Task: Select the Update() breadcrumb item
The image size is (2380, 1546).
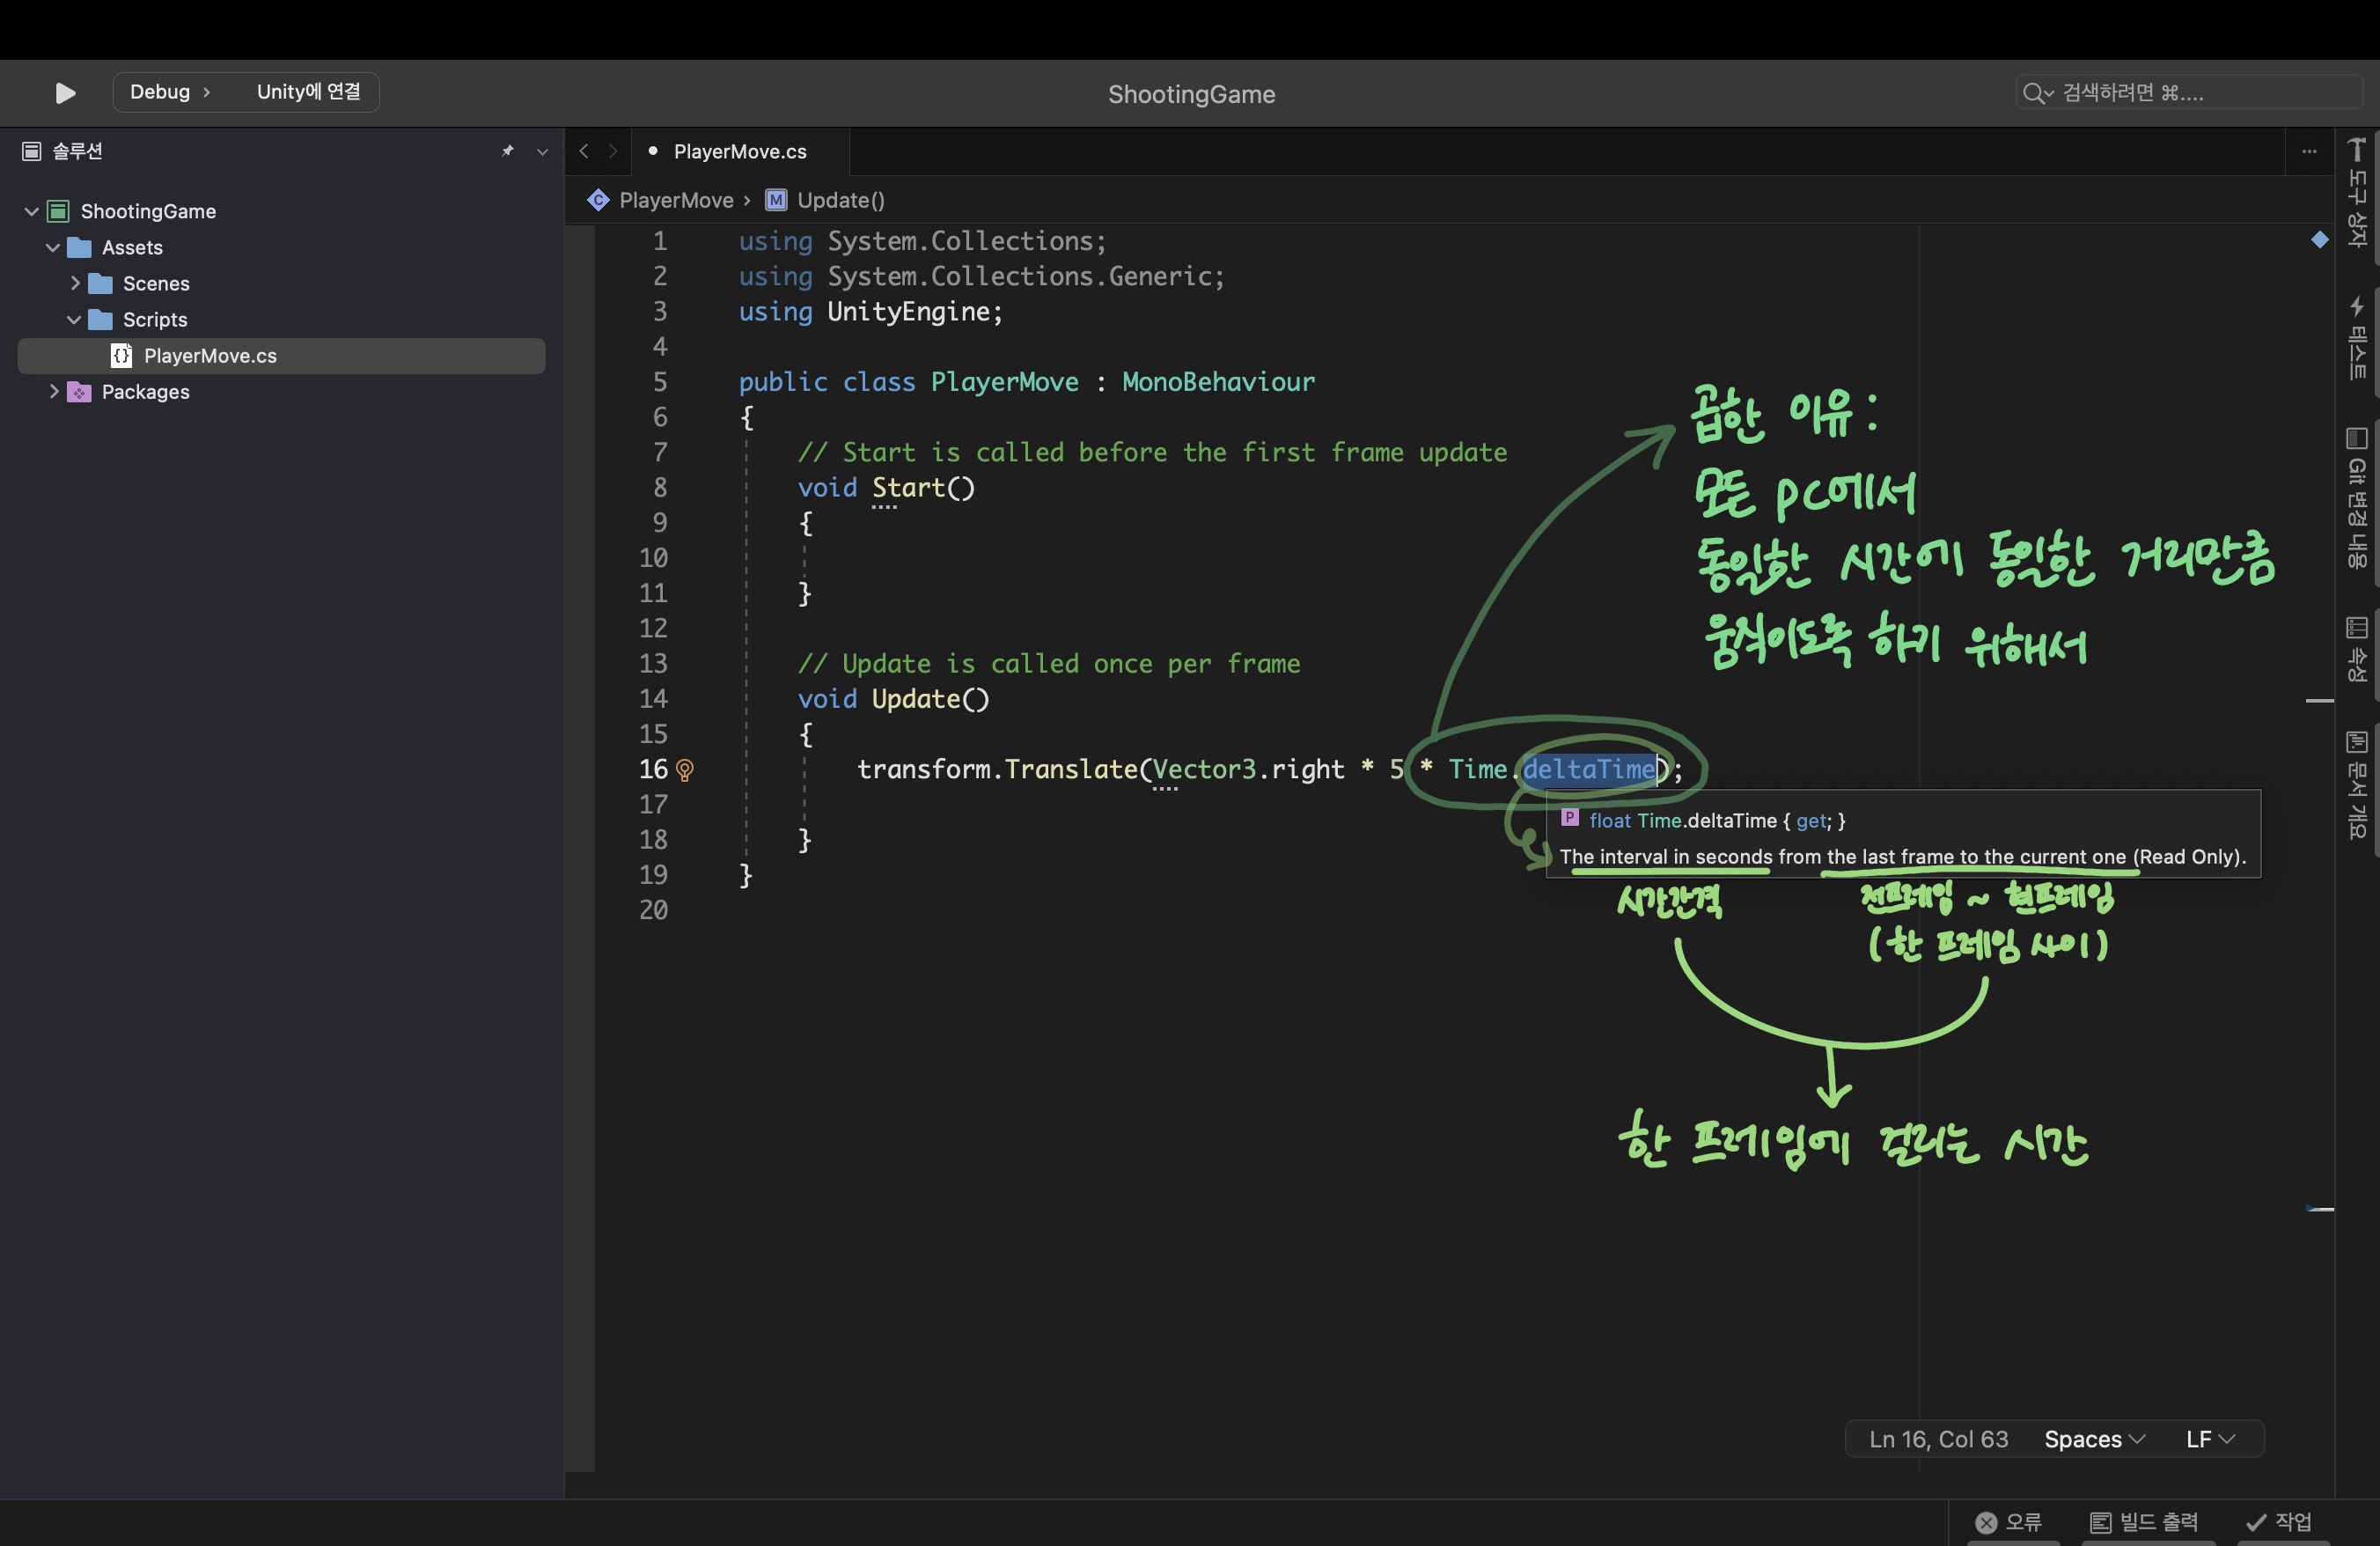Action: click(840, 200)
